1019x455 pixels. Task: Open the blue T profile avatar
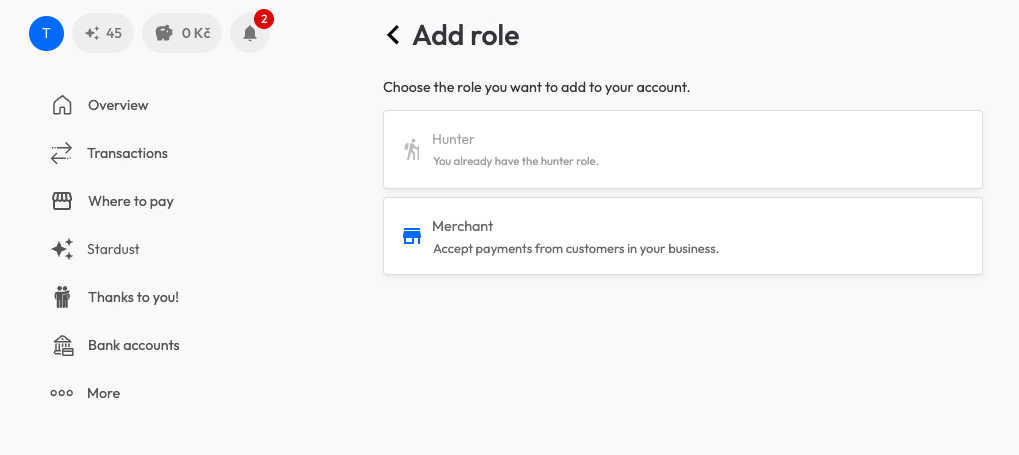click(x=46, y=33)
